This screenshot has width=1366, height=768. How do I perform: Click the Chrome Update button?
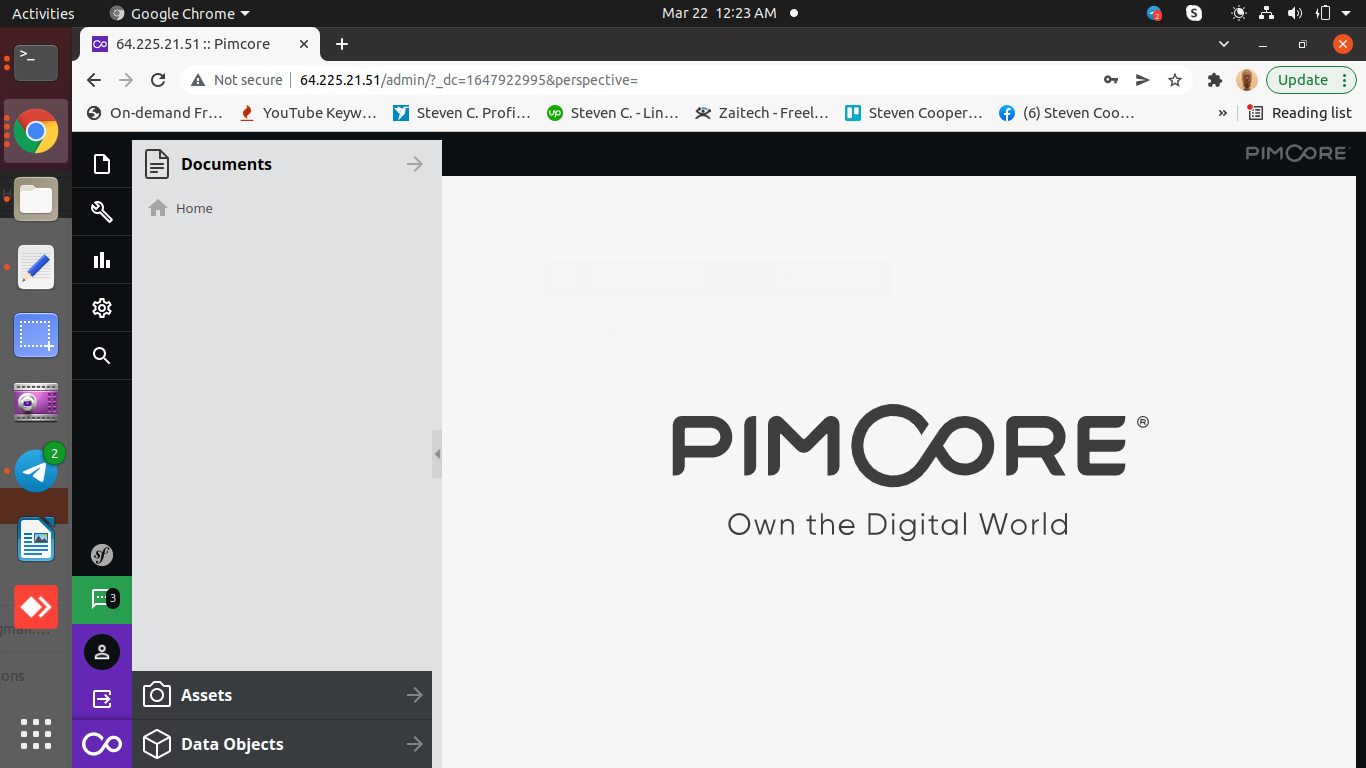click(x=1303, y=80)
